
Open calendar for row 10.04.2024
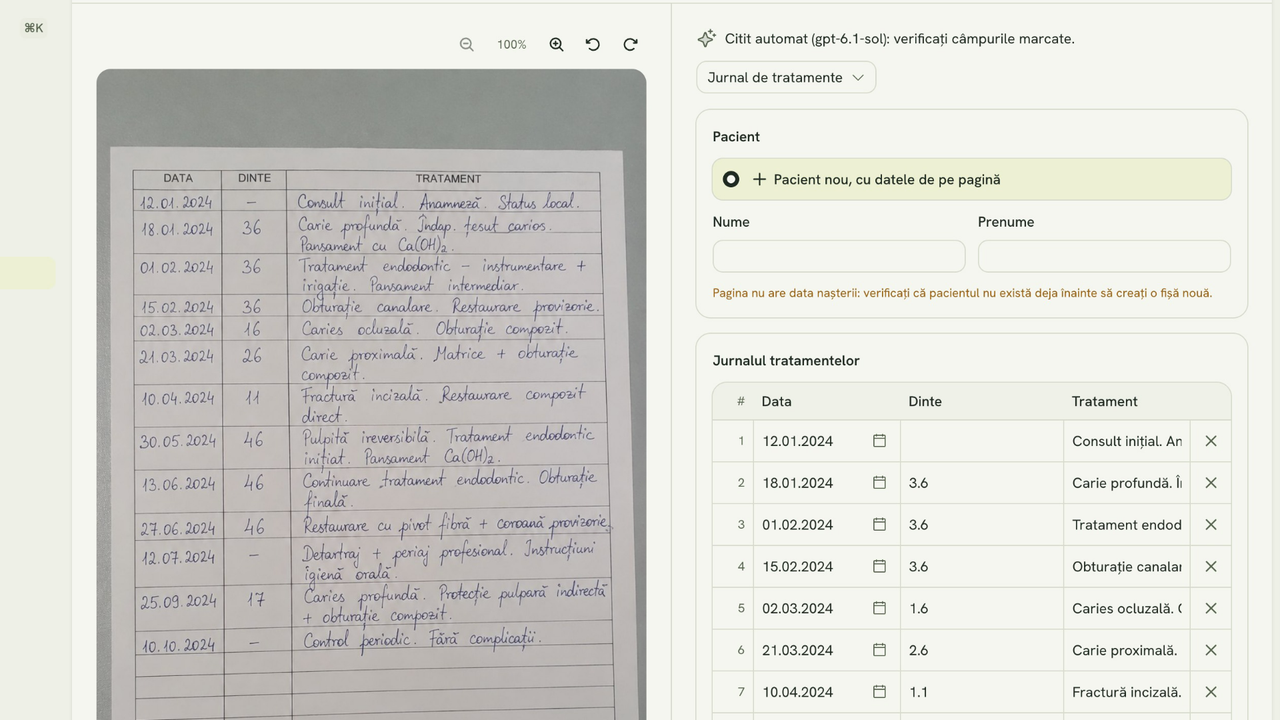pyautogui.click(x=879, y=692)
